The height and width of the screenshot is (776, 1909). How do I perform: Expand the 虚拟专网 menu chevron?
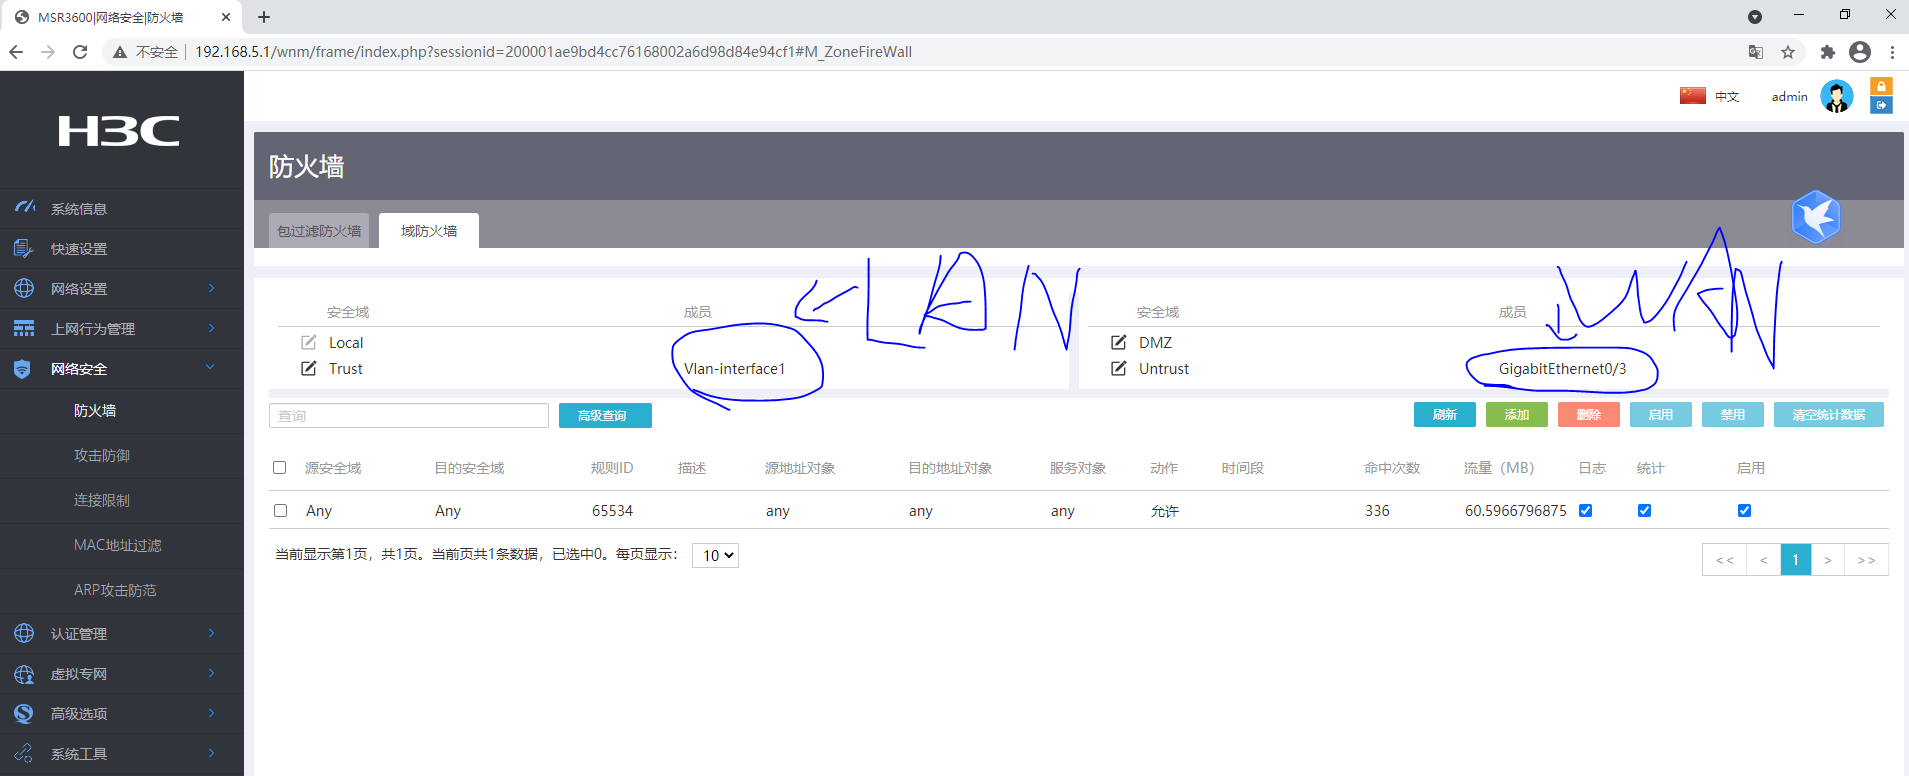coord(211,673)
